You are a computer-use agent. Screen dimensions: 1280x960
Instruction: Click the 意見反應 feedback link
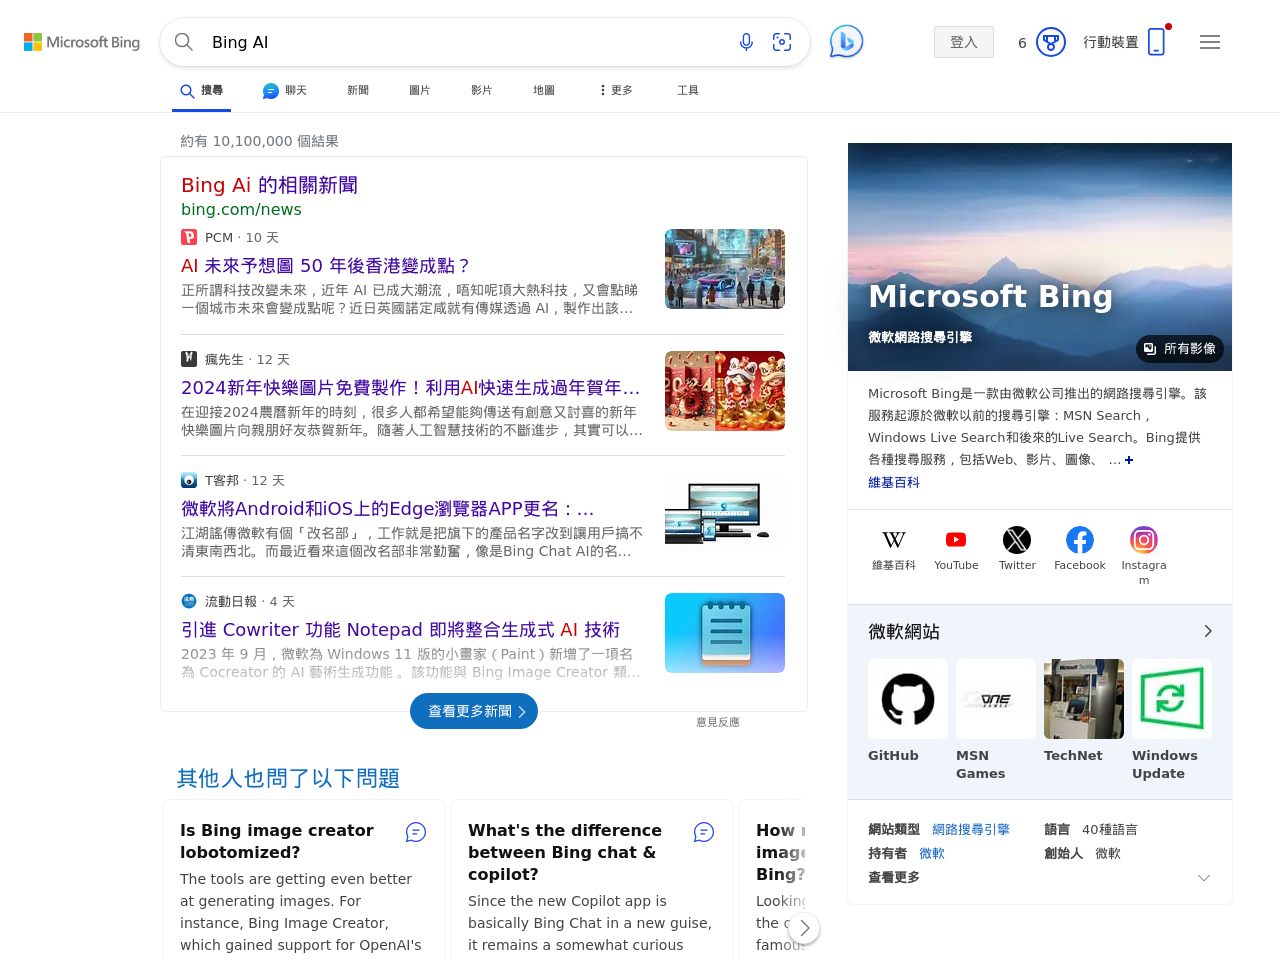coord(718,722)
